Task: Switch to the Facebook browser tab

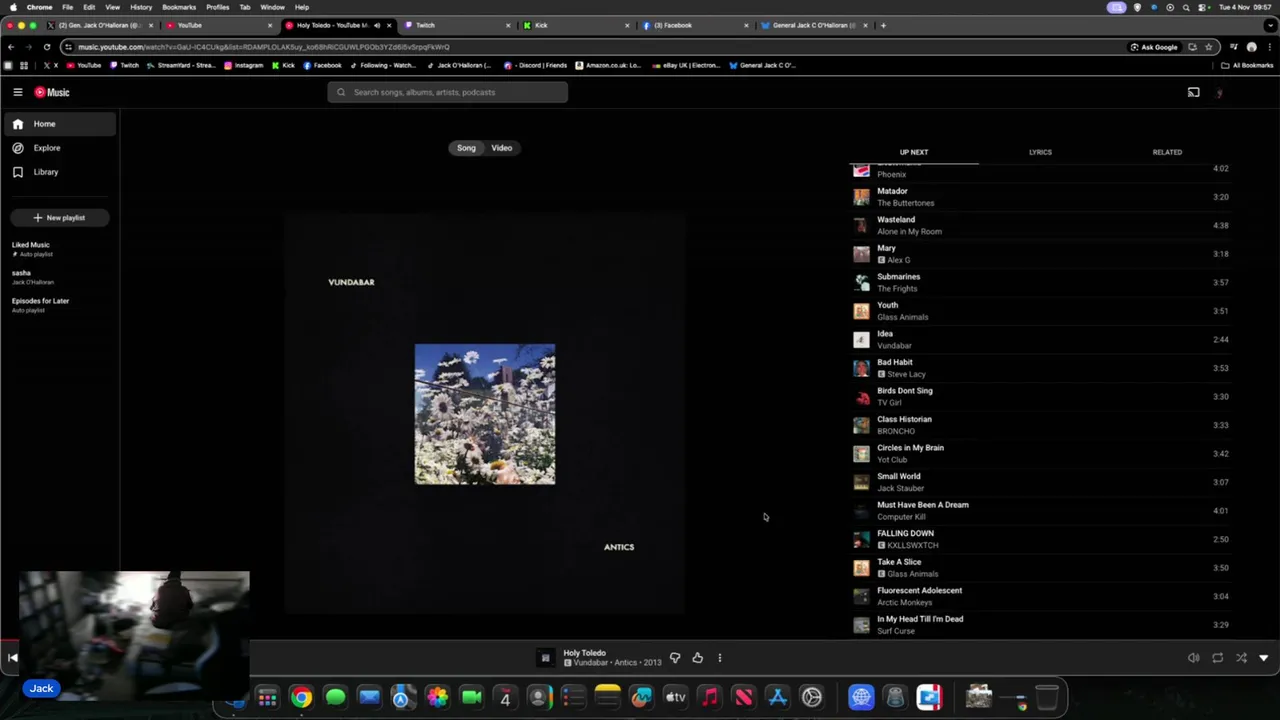Action: point(695,25)
